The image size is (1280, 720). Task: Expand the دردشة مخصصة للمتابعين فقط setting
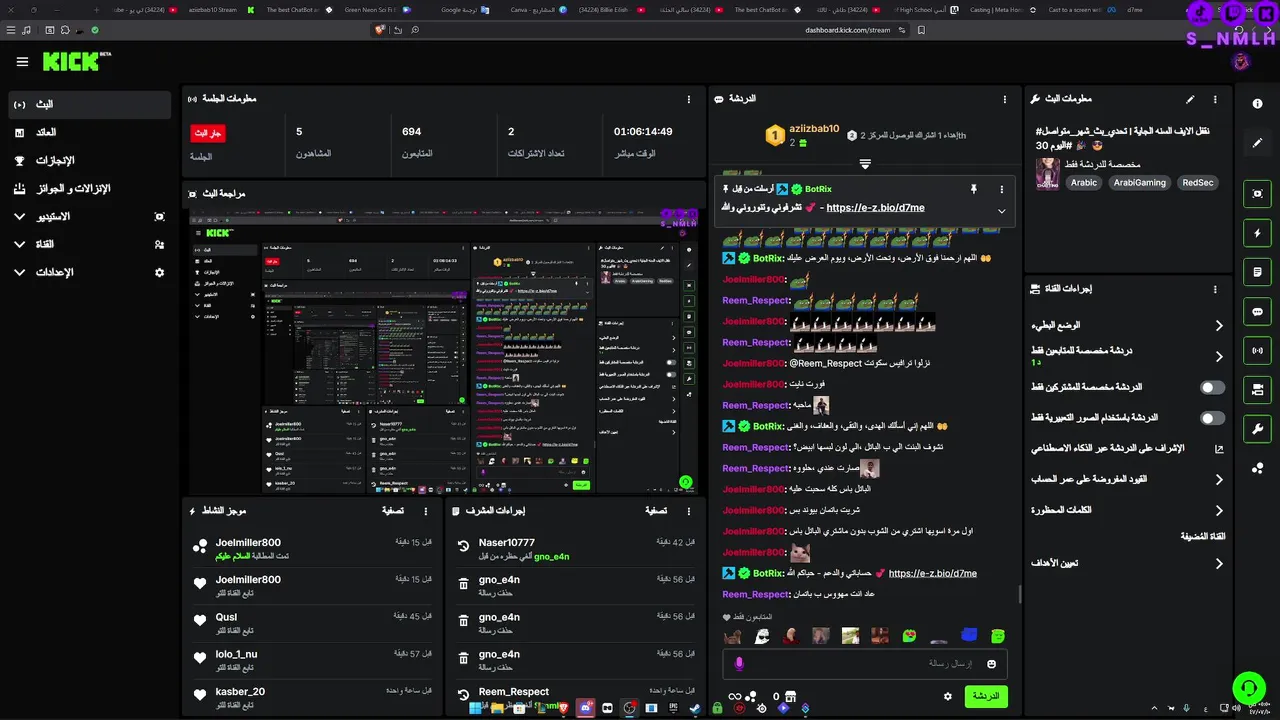[1219, 356]
